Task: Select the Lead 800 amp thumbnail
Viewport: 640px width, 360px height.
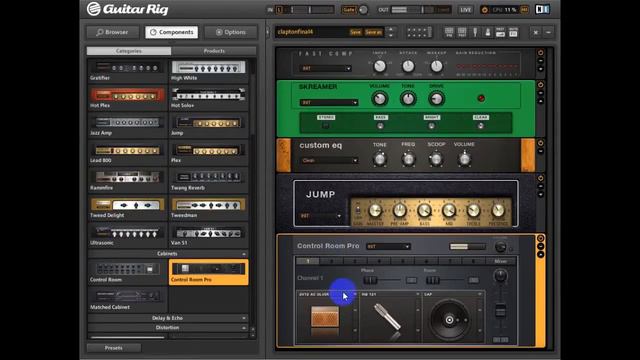Action: [127, 153]
